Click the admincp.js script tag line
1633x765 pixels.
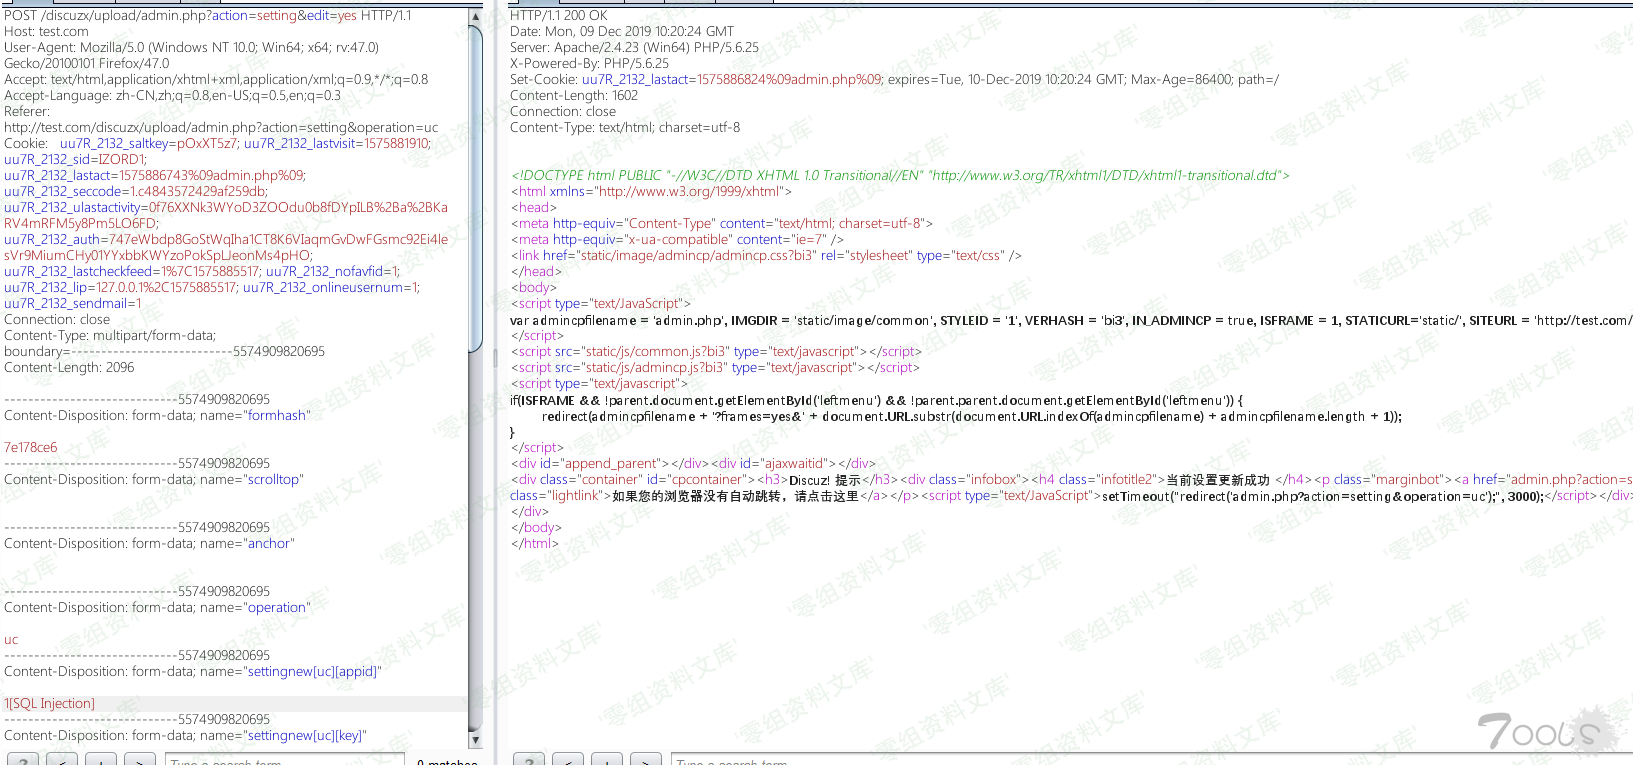pyautogui.click(x=715, y=367)
